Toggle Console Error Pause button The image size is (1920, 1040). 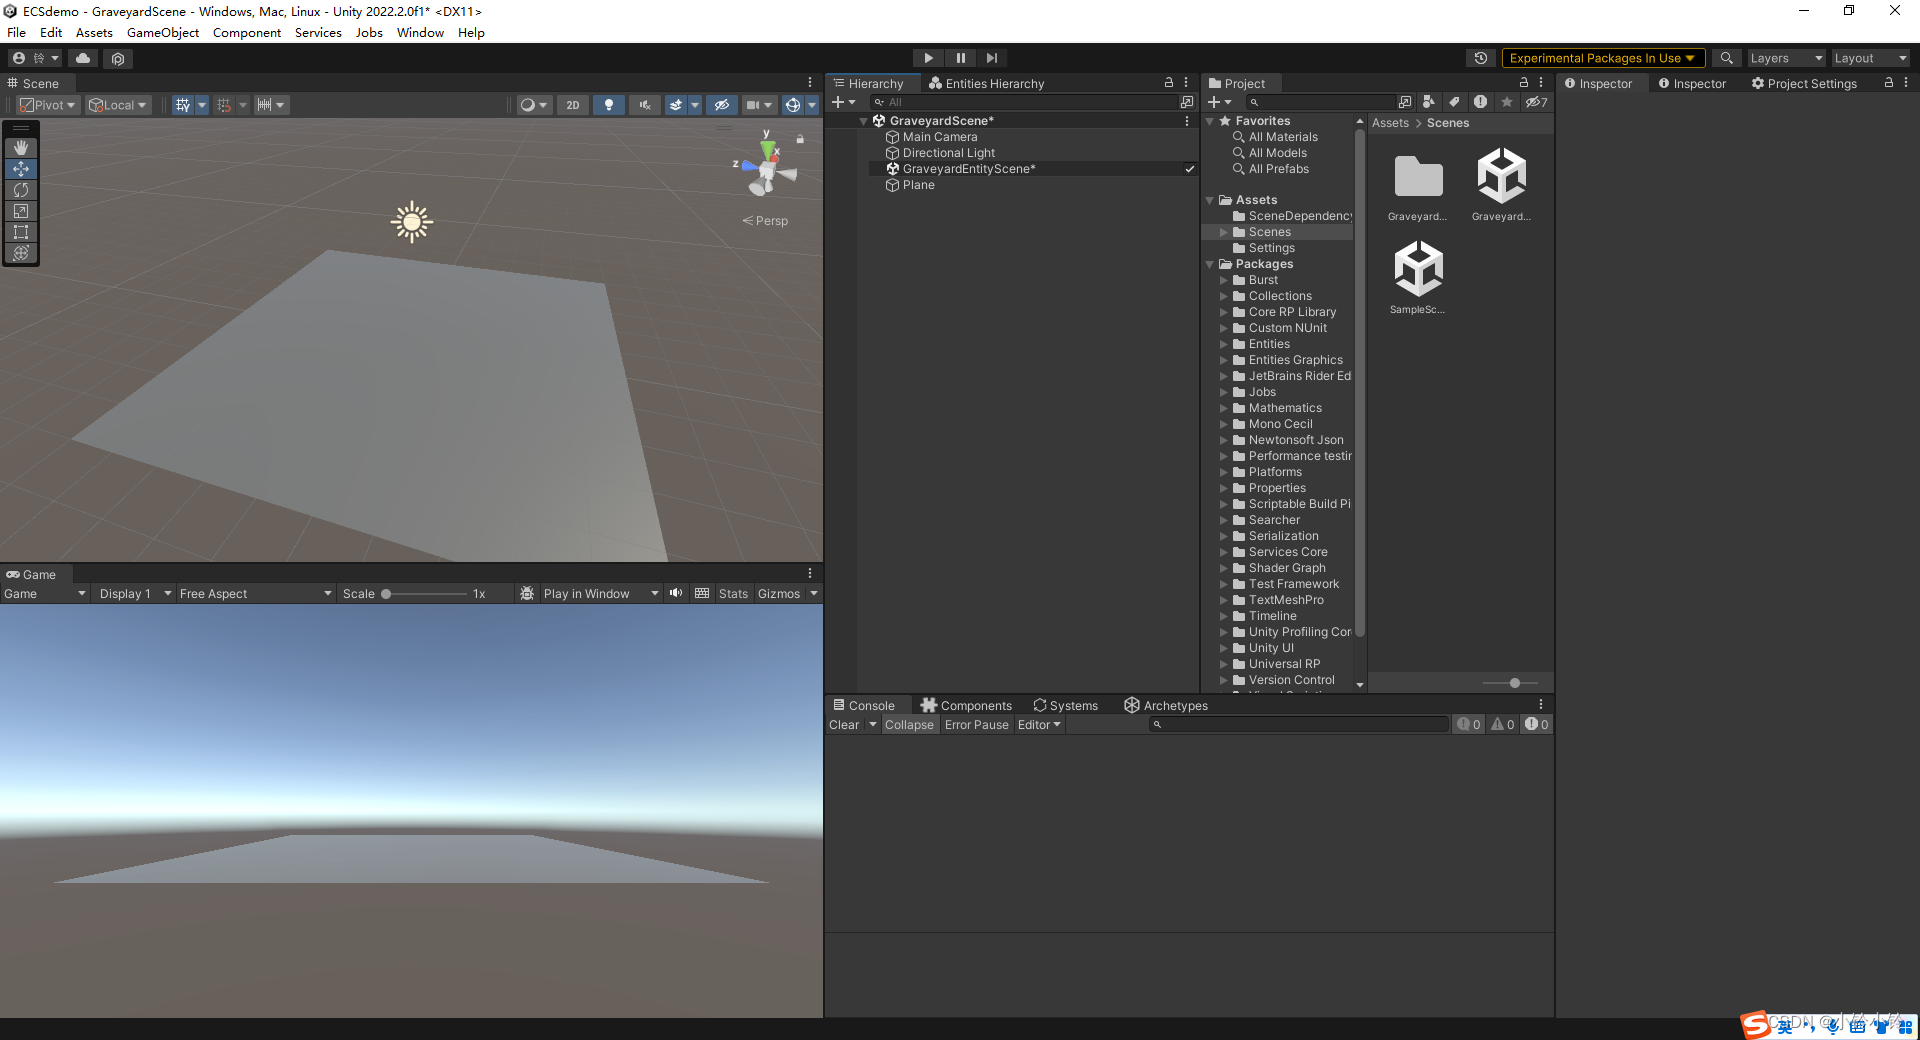(x=976, y=724)
